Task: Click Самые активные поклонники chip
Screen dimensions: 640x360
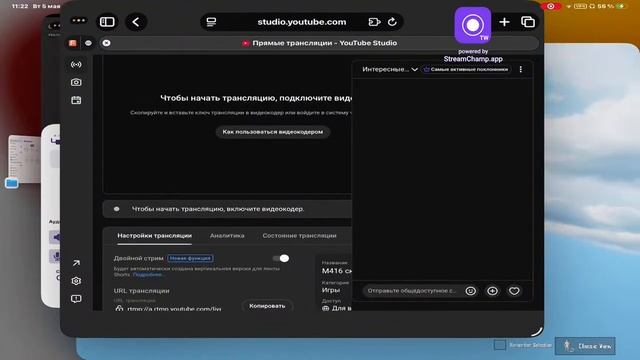Action: [x=466, y=69]
